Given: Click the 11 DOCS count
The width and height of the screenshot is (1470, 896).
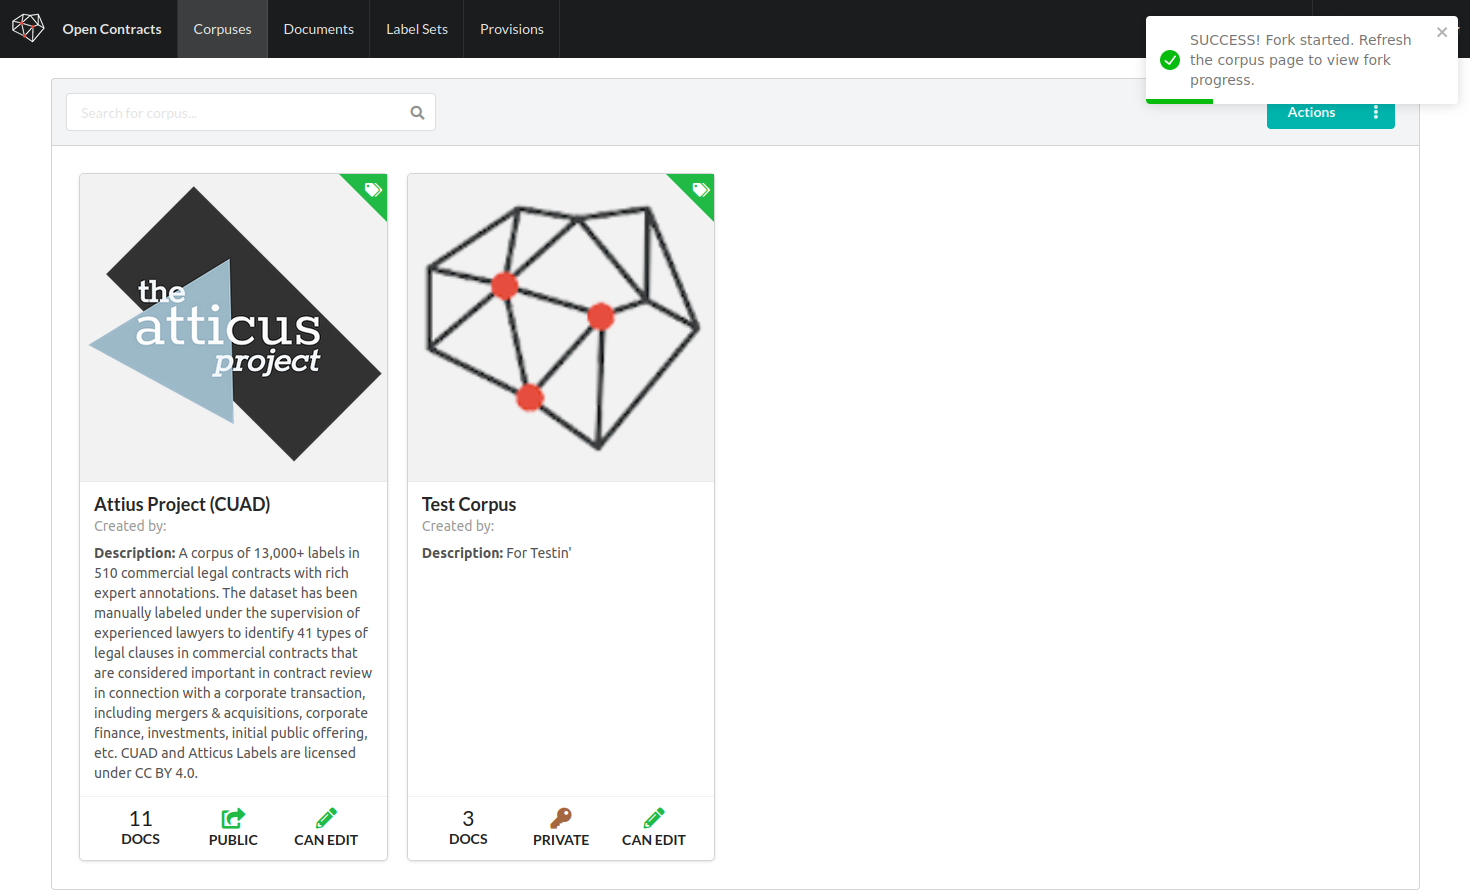Looking at the screenshot, I should [x=140, y=828].
